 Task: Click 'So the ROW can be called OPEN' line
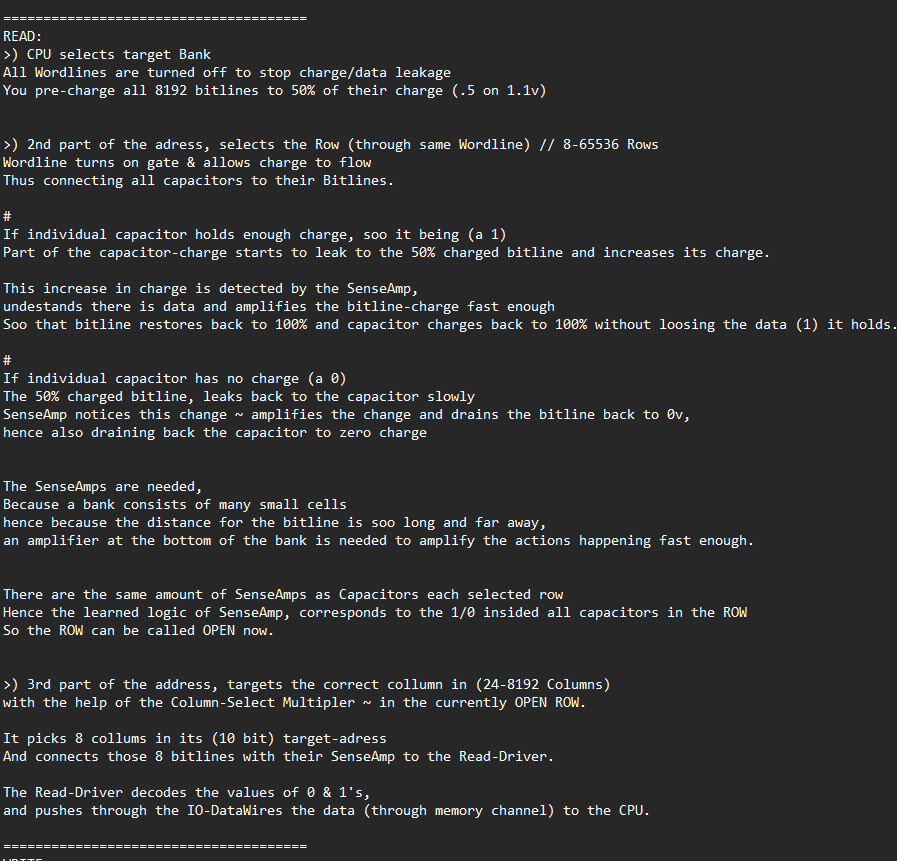click(138, 631)
